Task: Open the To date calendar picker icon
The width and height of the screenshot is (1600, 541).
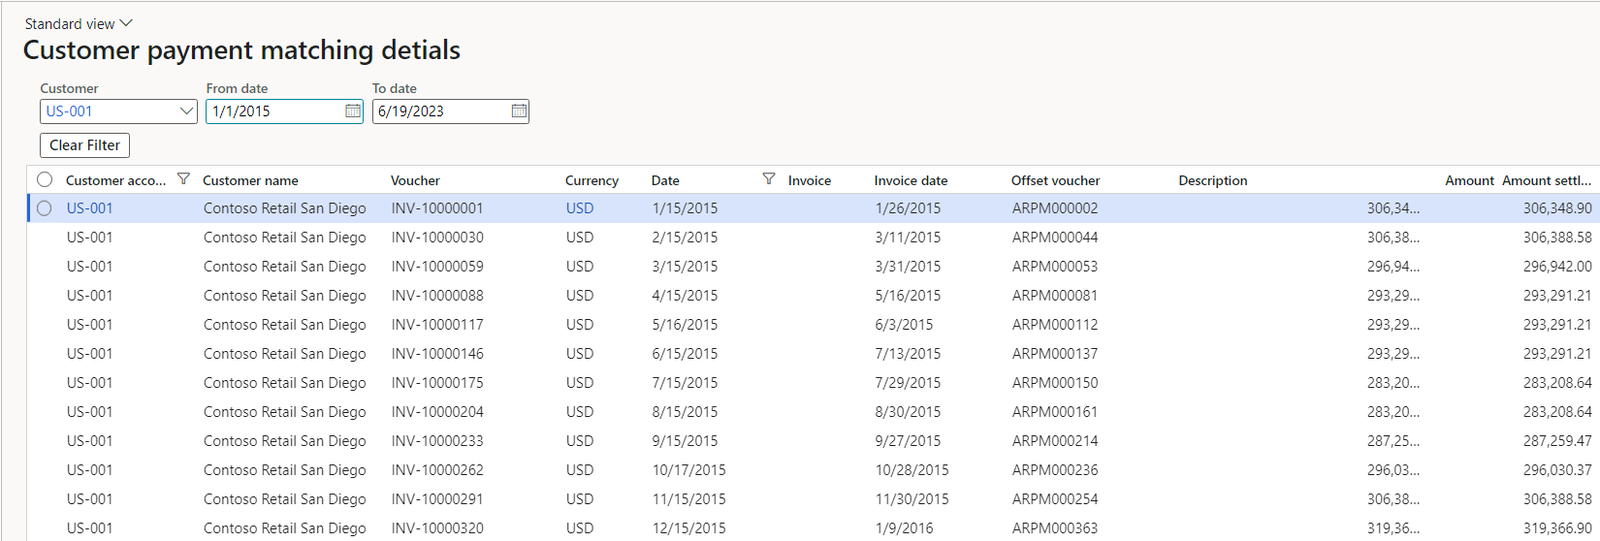Action: point(519,111)
